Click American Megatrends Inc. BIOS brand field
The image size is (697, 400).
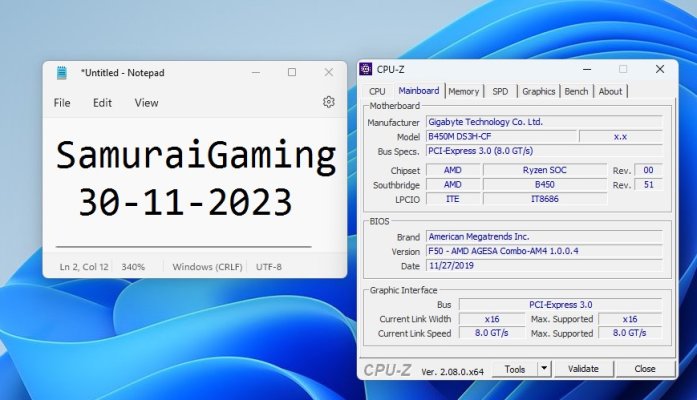(x=545, y=236)
